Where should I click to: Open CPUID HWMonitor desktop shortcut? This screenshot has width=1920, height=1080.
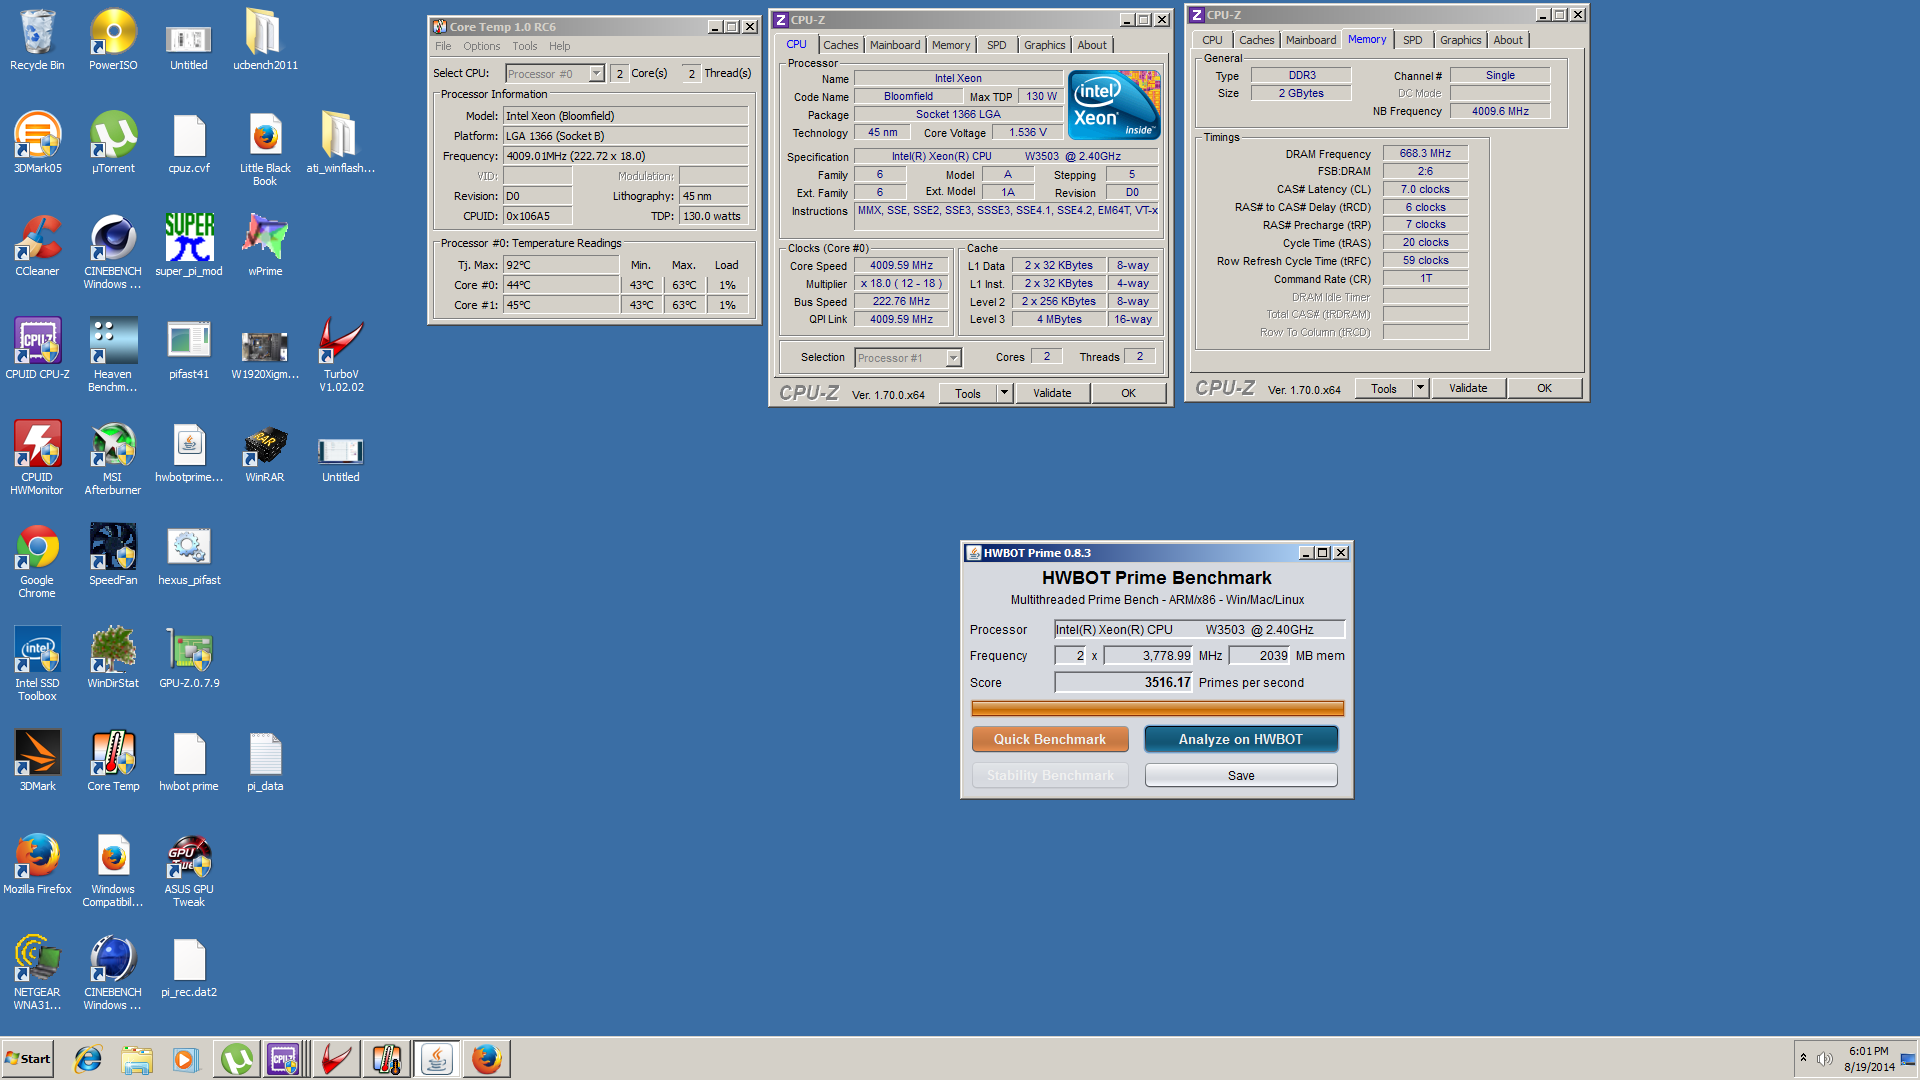point(37,458)
